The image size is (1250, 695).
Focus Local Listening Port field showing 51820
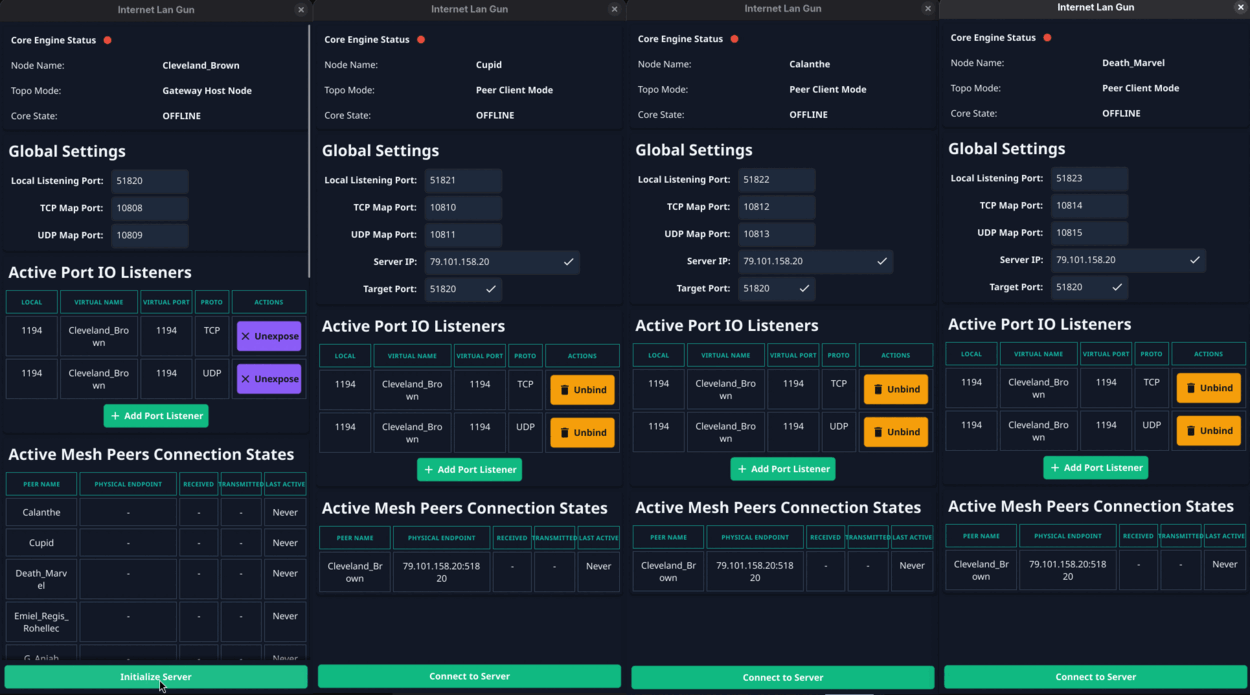click(150, 182)
